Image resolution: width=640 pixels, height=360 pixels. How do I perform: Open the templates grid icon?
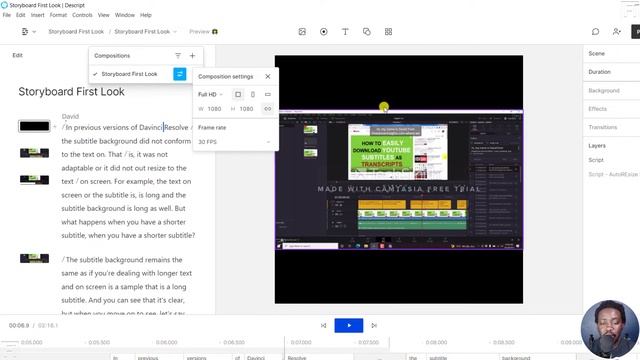tap(388, 32)
